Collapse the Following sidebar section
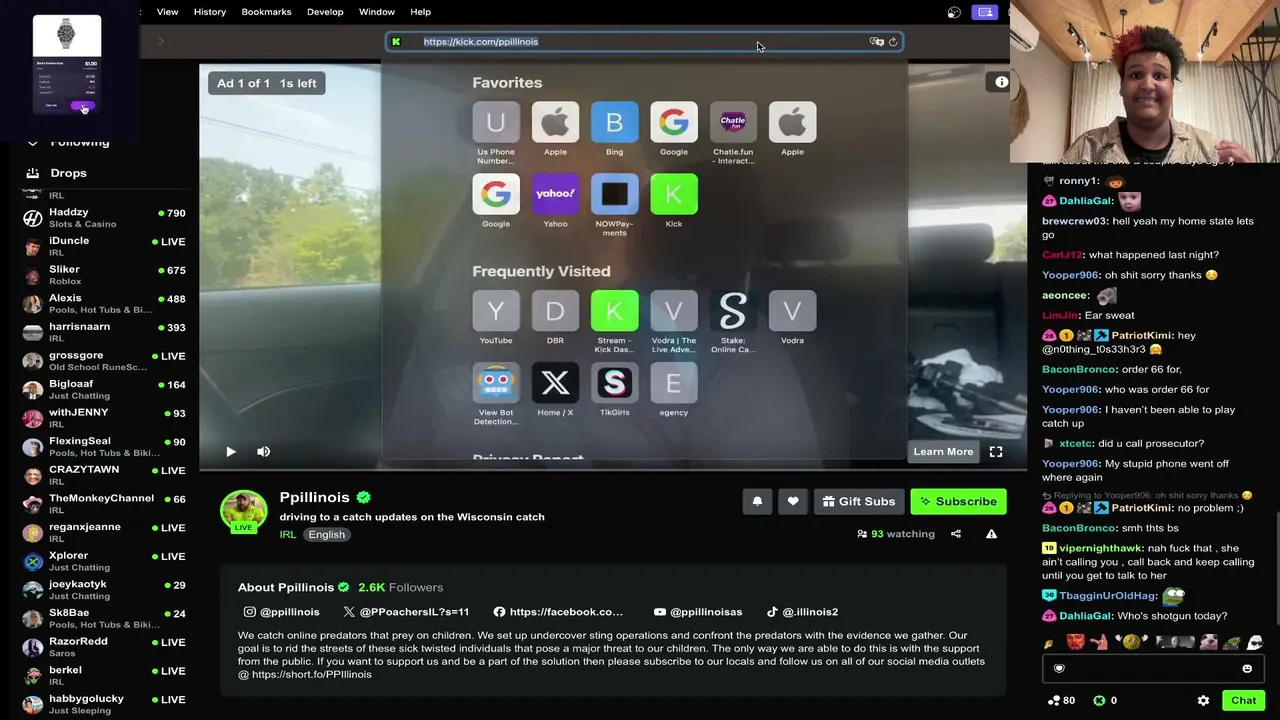The width and height of the screenshot is (1280, 720). coord(32,143)
